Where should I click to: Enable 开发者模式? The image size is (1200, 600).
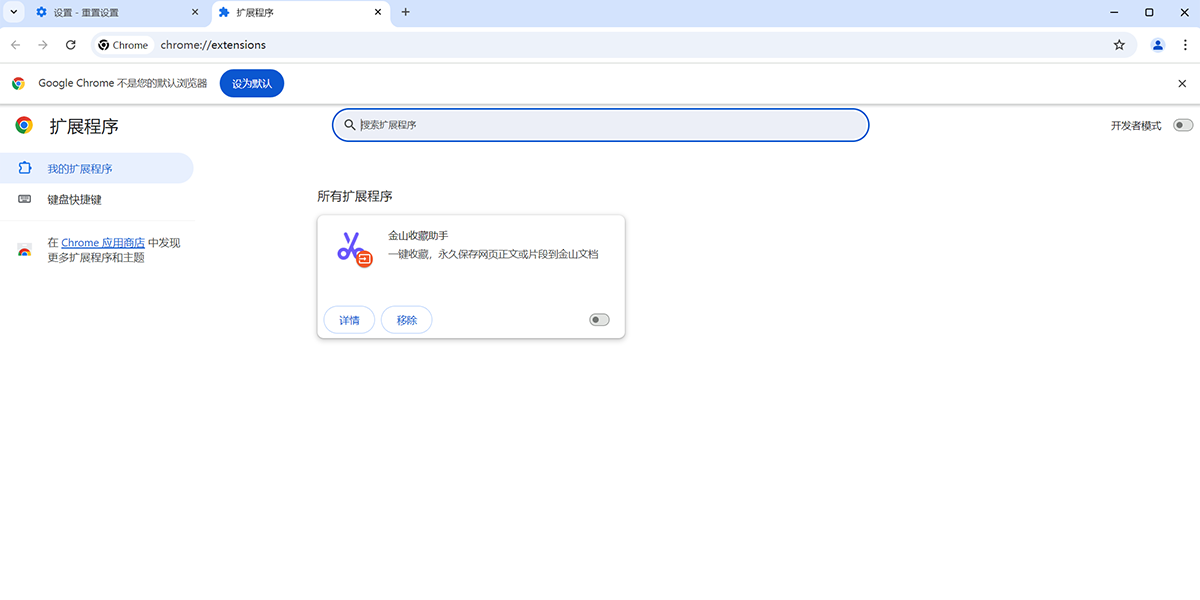tap(1181, 125)
